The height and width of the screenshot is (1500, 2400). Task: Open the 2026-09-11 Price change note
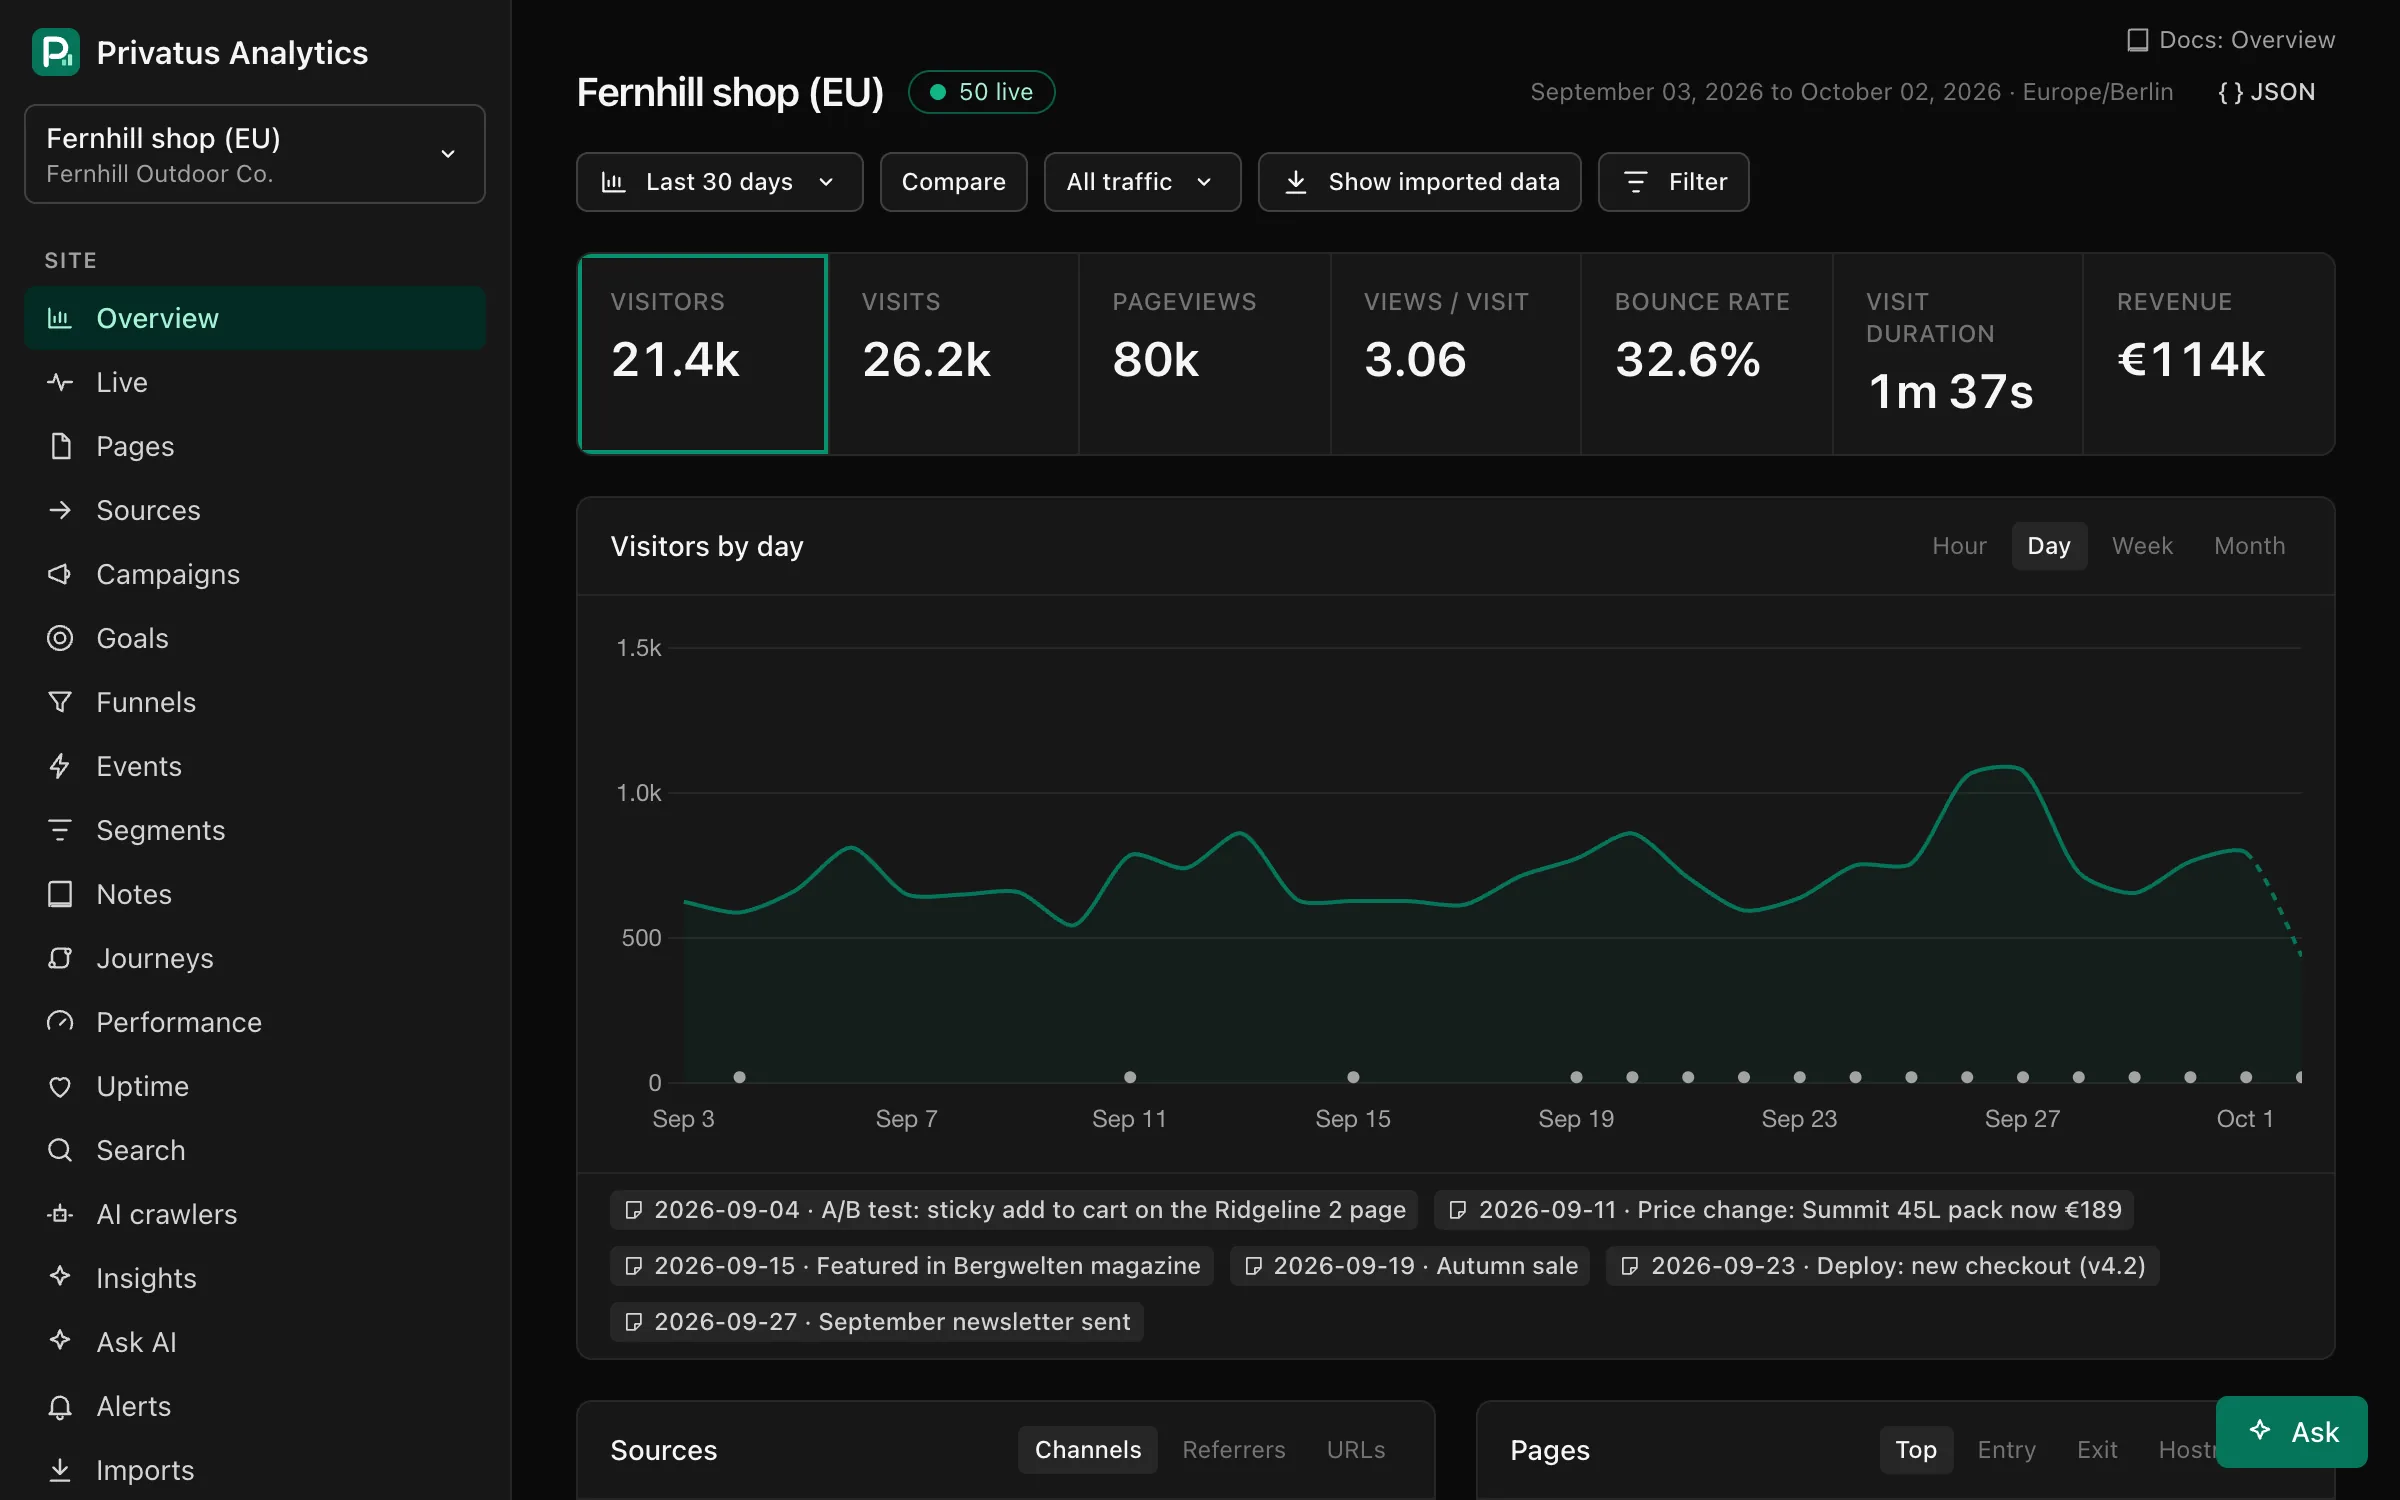pyautogui.click(x=1784, y=1210)
